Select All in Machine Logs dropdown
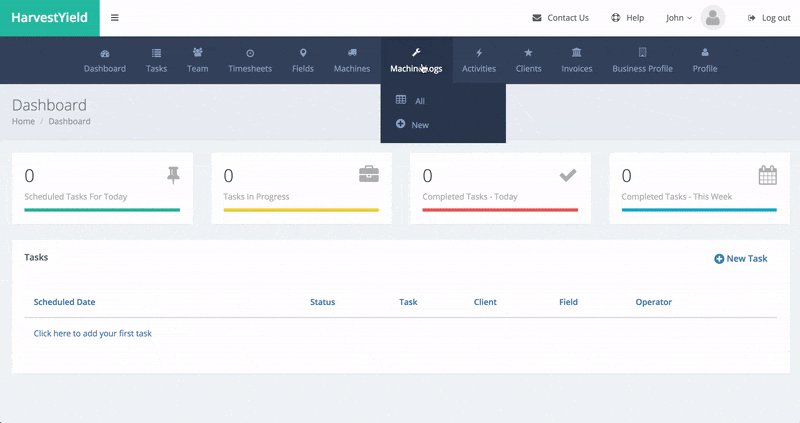 420,101
